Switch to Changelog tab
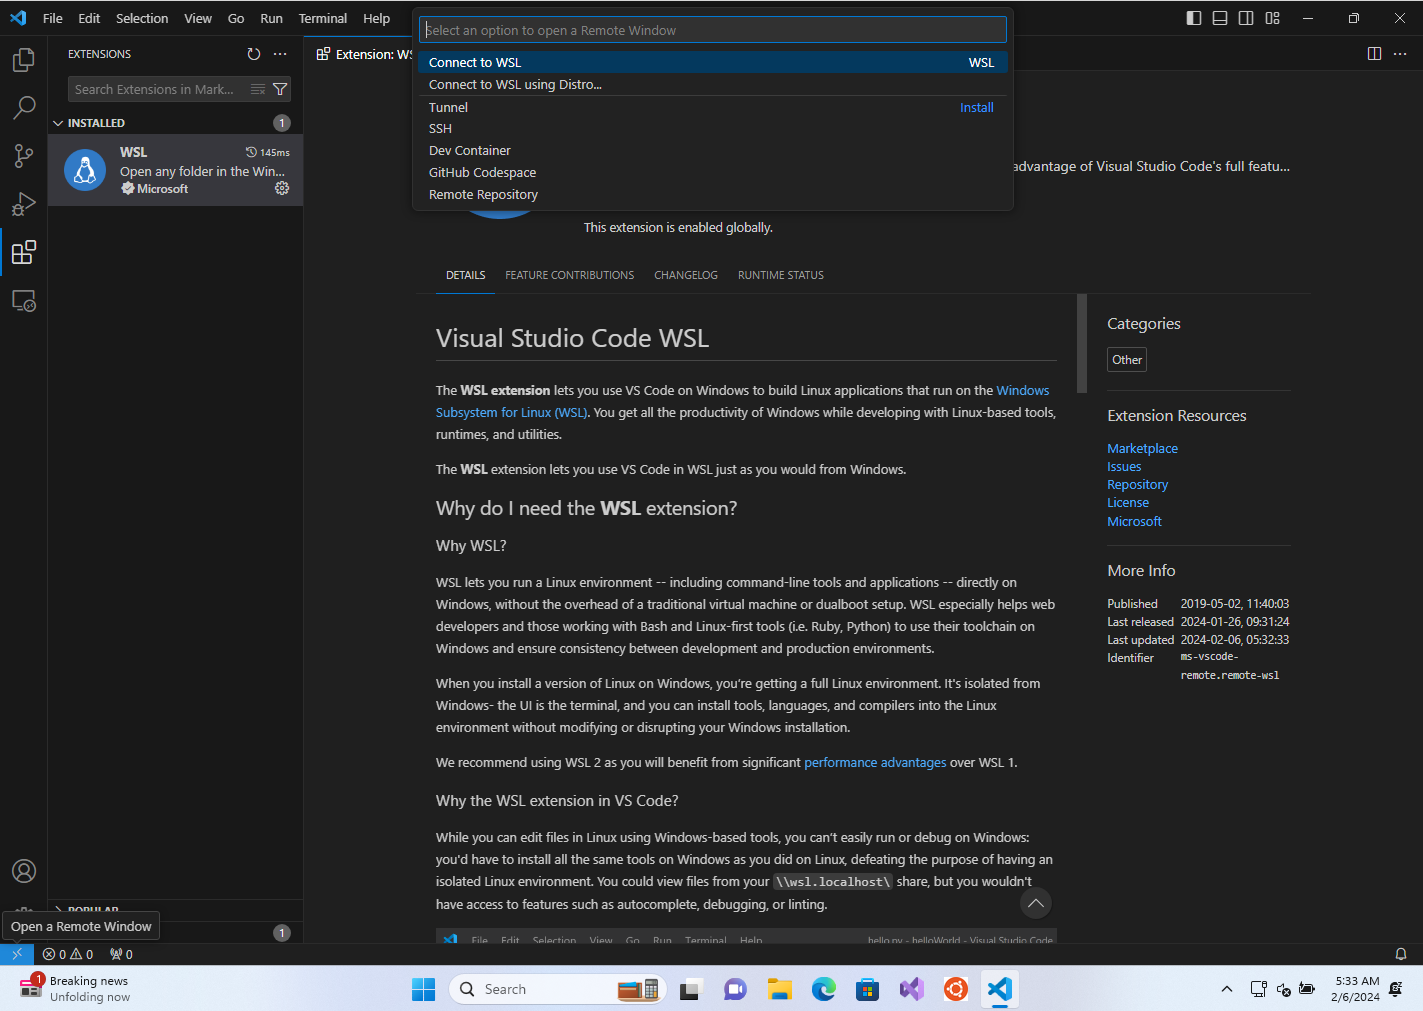 [686, 275]
